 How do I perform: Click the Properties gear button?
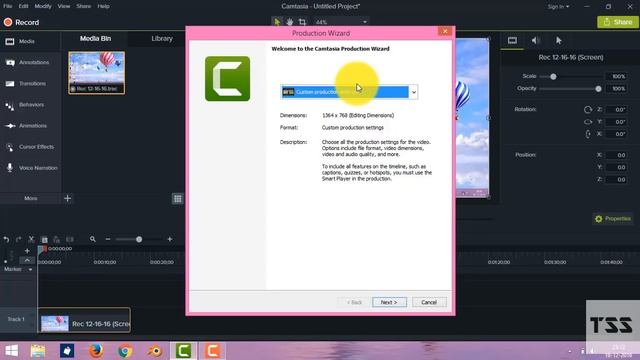click(x=613, y=219)
